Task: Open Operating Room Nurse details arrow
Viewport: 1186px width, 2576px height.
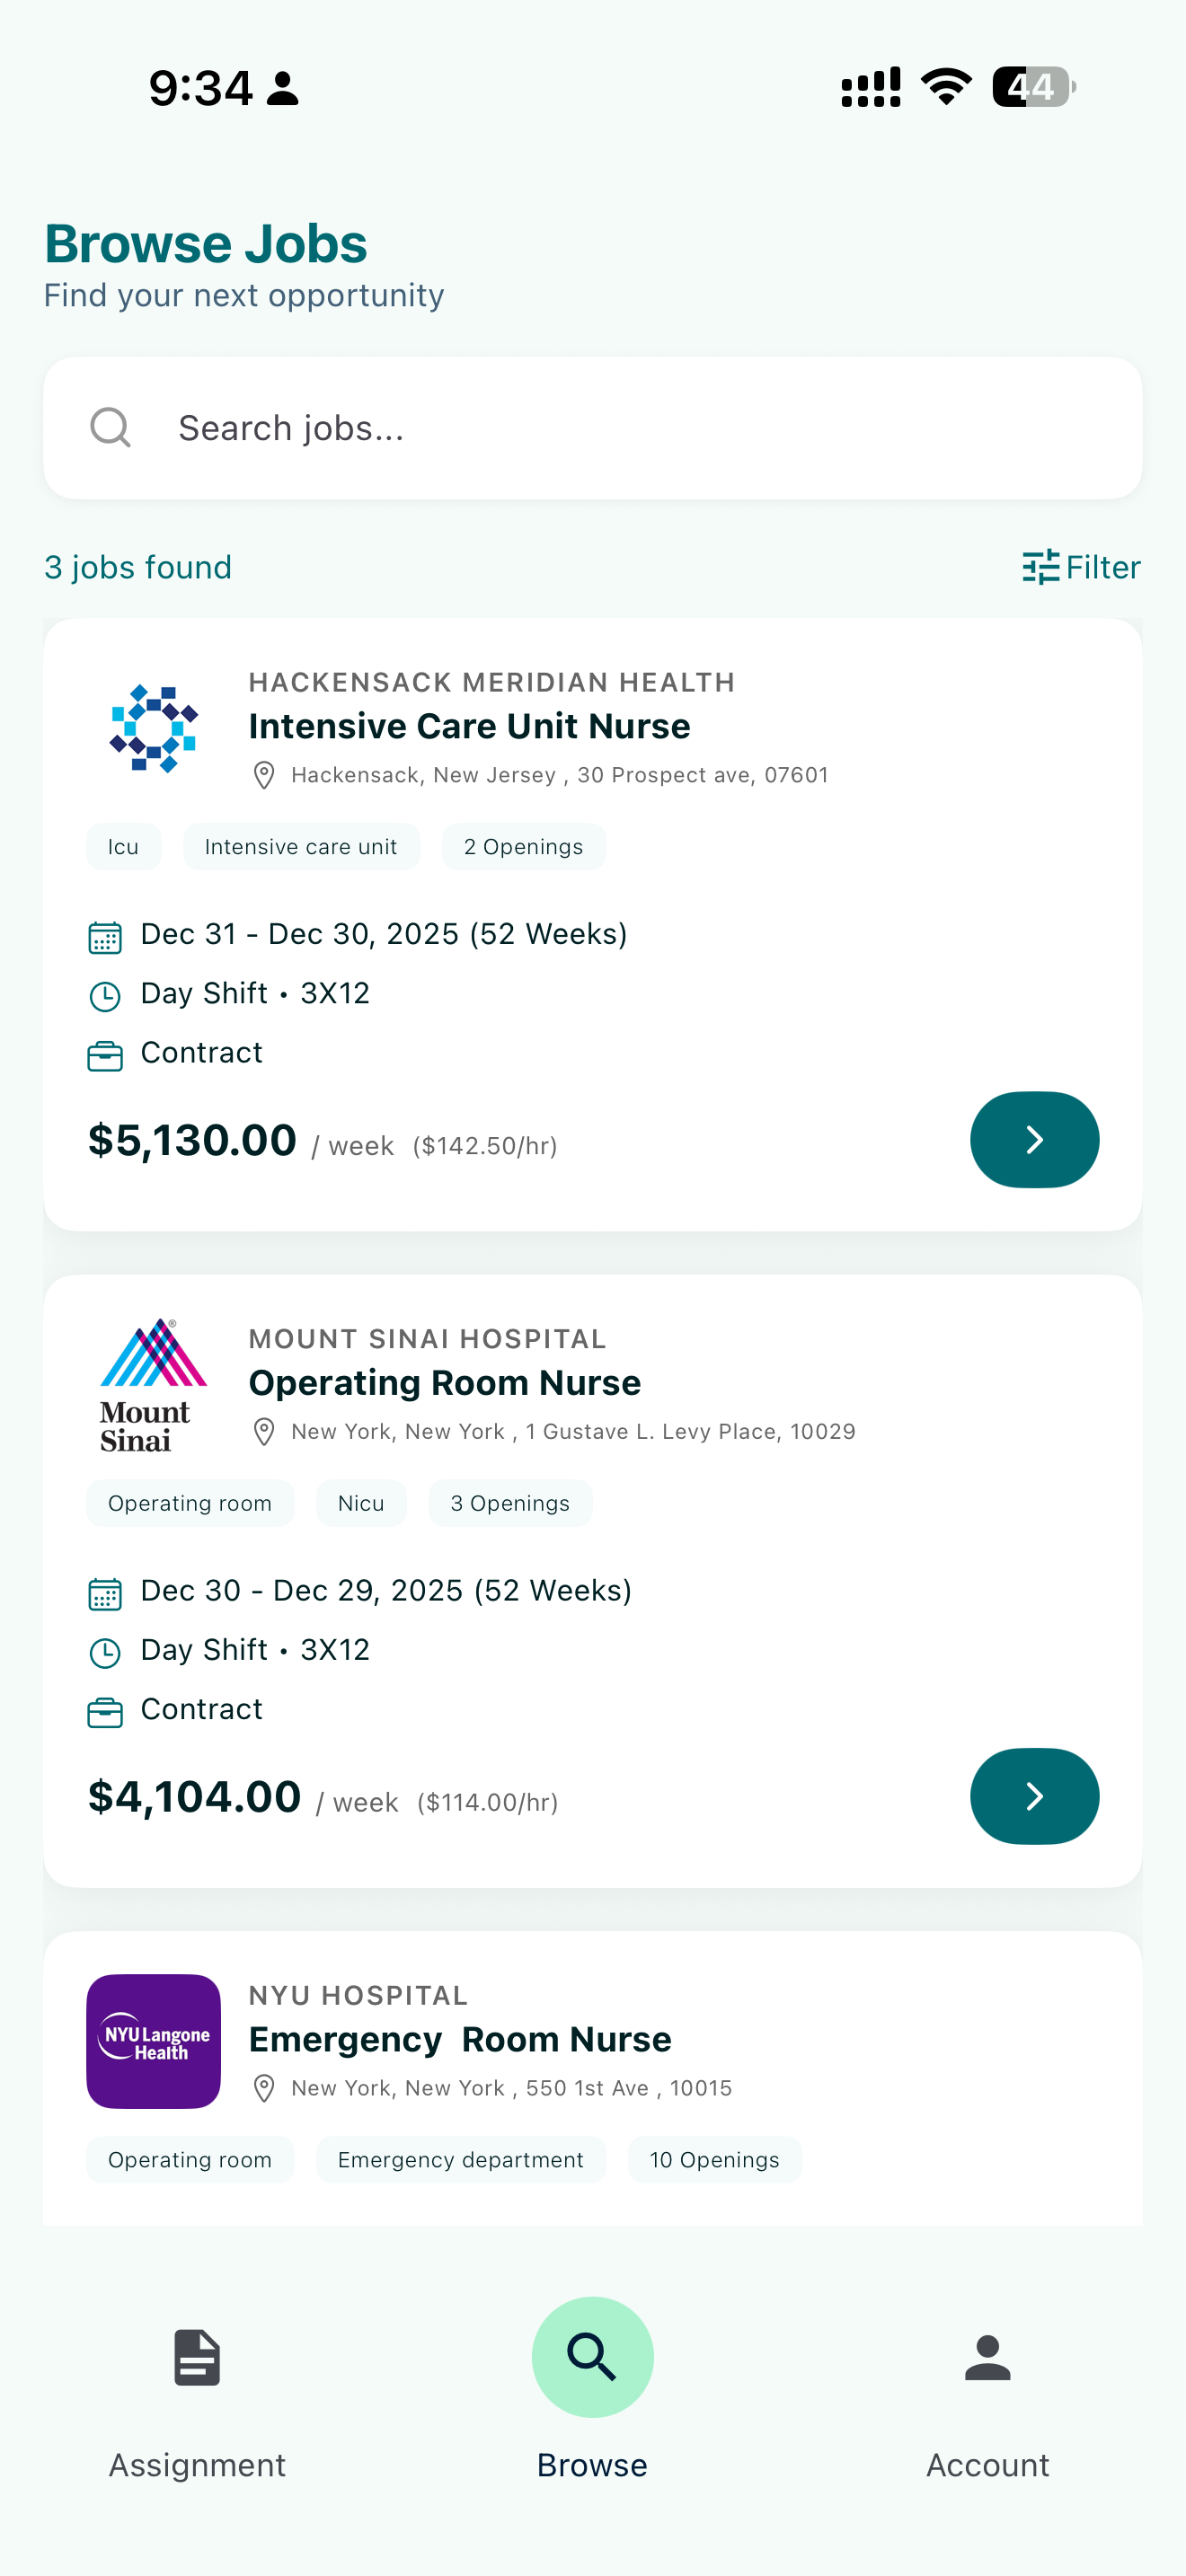Action: coord(1034,1796)
